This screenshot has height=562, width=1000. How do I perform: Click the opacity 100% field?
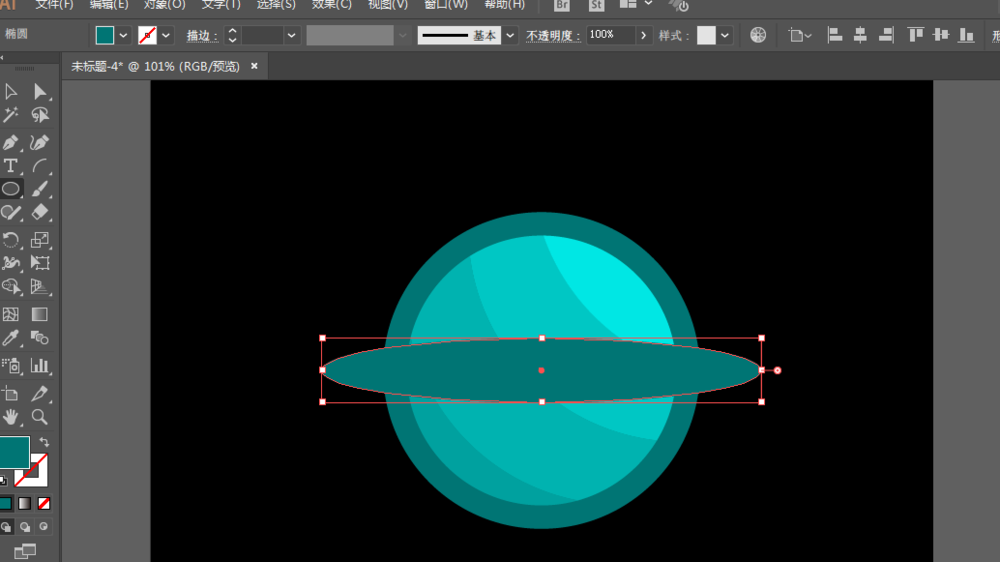610,35
